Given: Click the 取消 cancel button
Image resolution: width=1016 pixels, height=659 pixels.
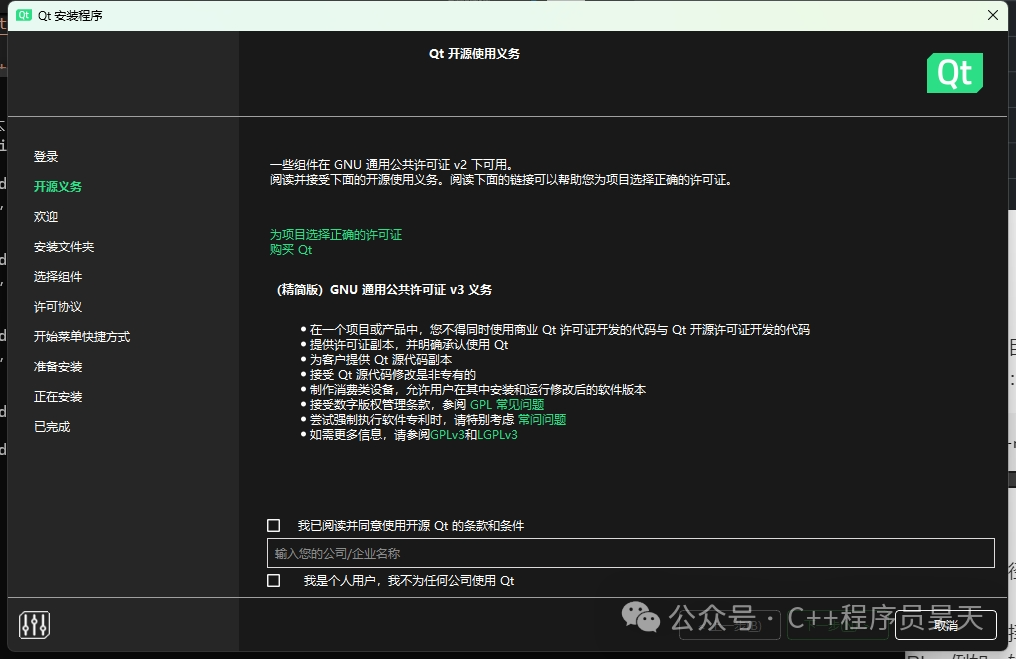Looking at the screenshot, I should click(x=945, y=625).
